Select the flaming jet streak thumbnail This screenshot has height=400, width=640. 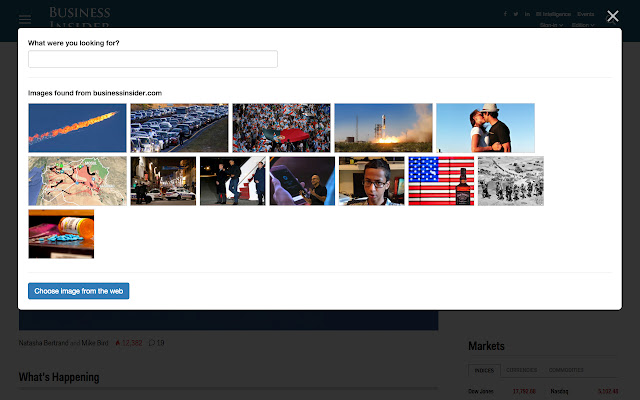click(x=78, y=128)
